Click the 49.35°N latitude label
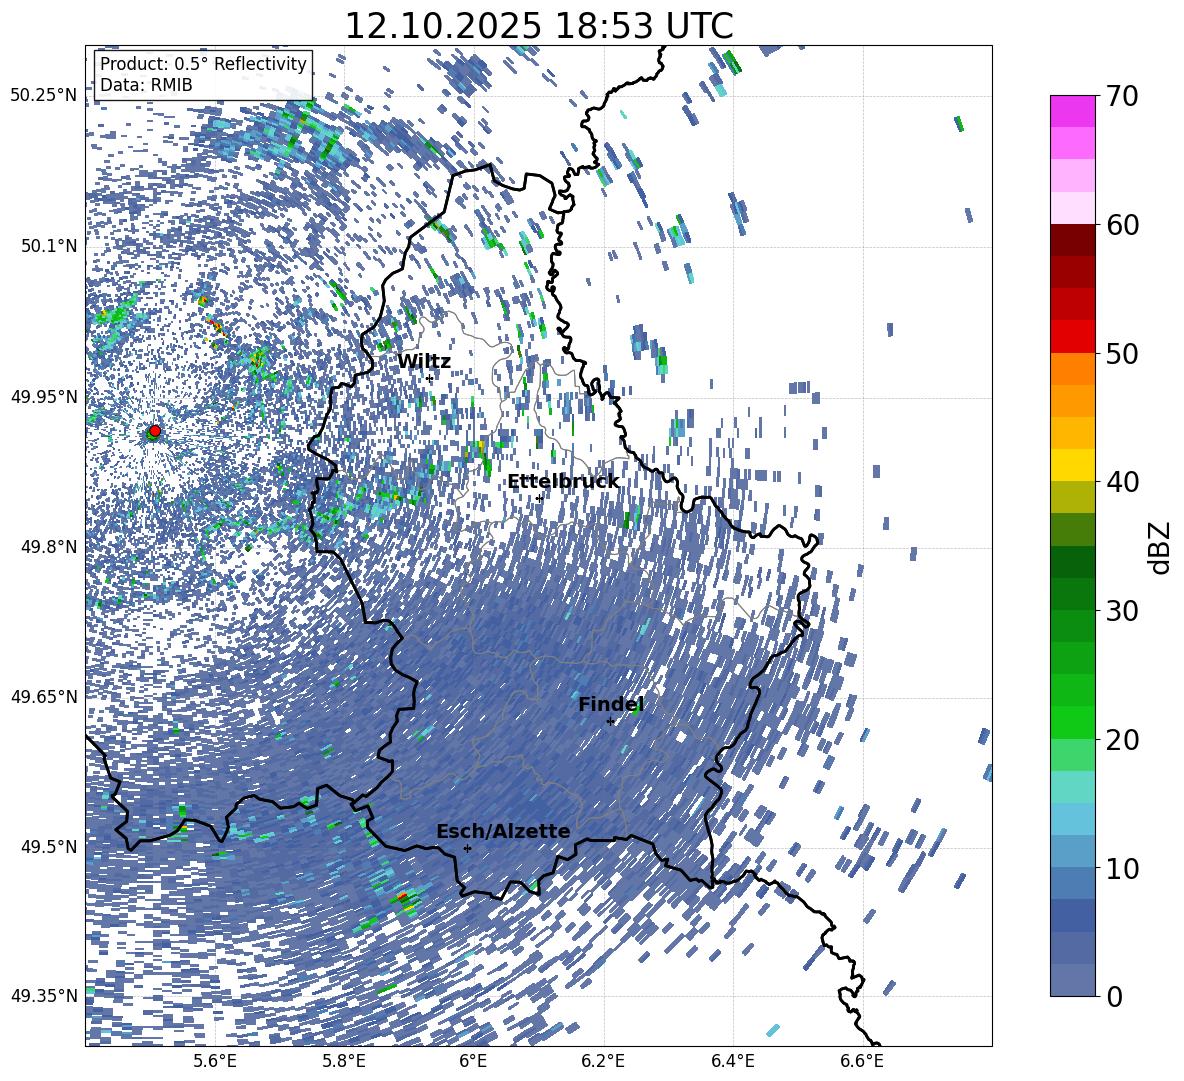The image size is (1184, 1081). 44,996
